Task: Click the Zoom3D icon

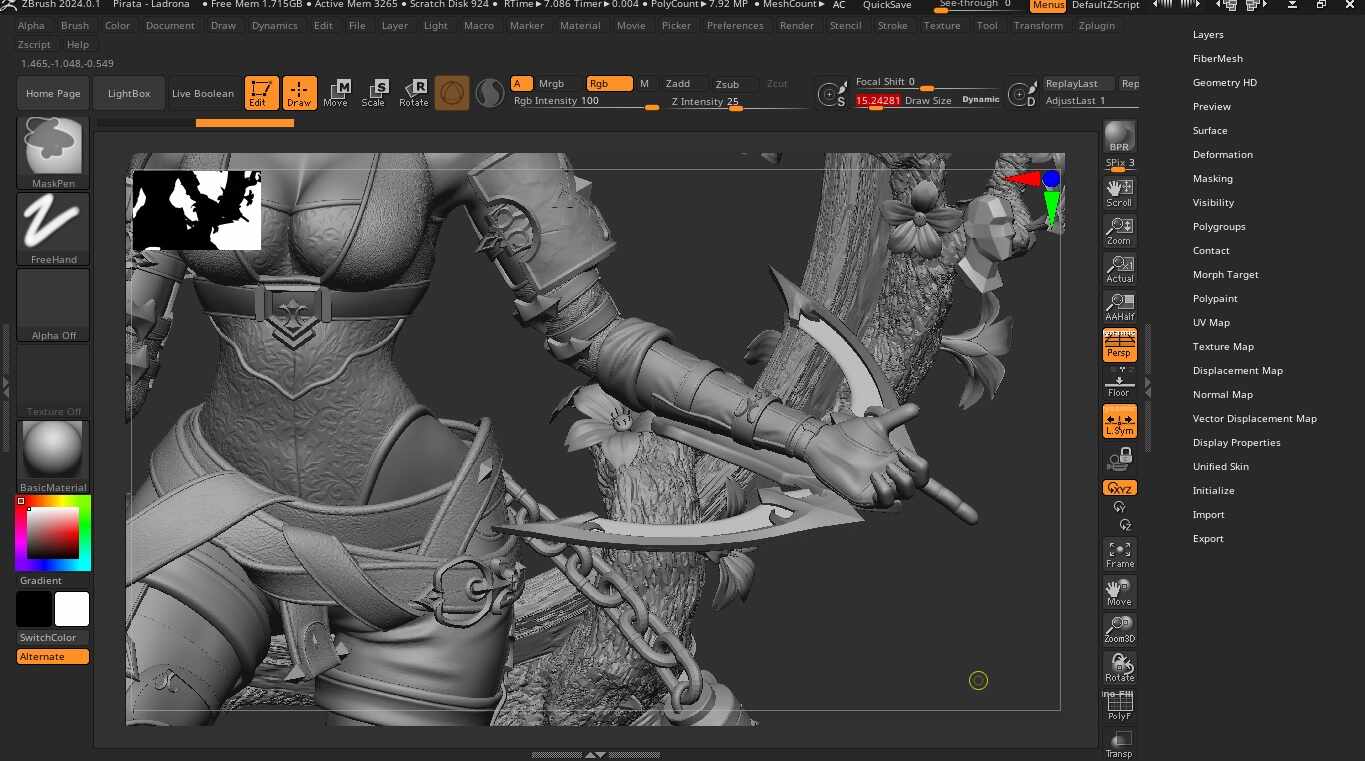Action: click(x=1119, y=630)
